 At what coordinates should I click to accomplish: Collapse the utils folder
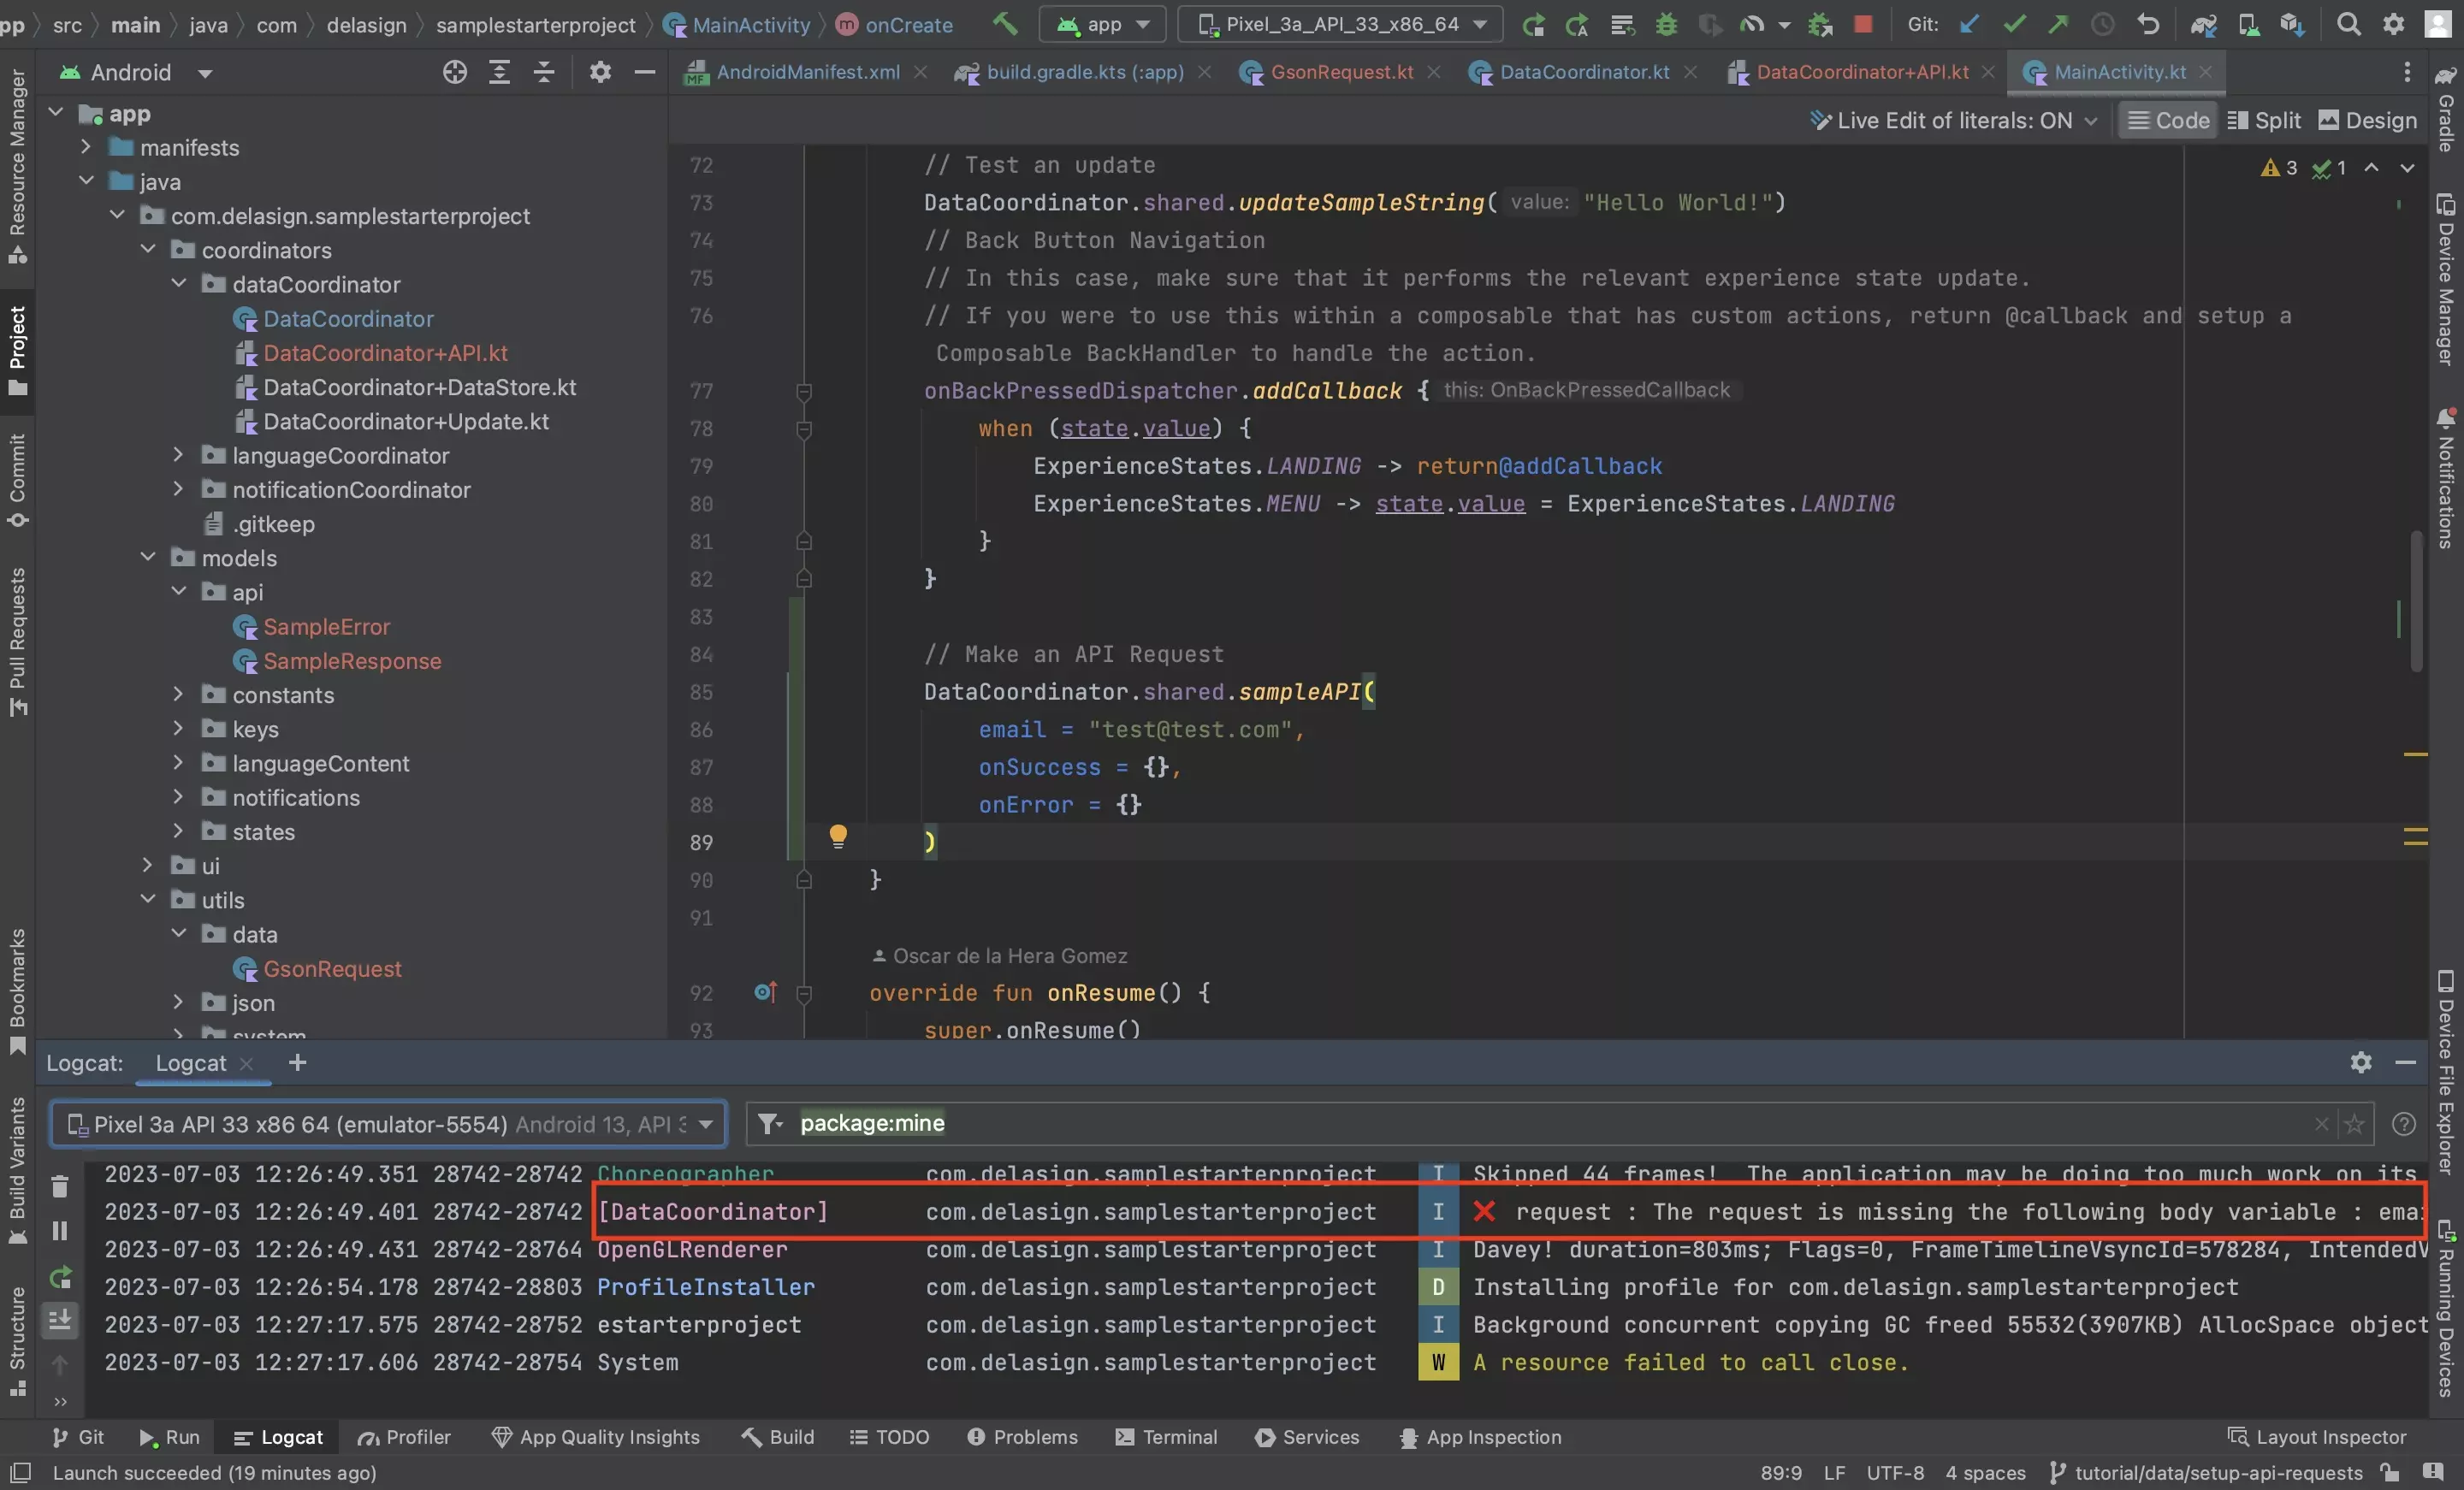148,899
